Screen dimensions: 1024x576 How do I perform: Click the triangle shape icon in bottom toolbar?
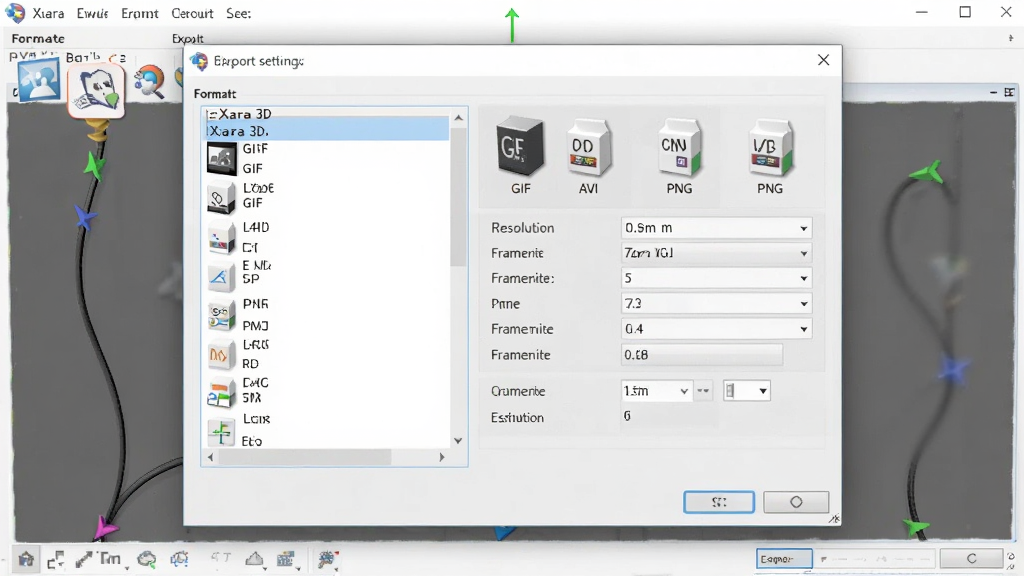pos(254,559)
